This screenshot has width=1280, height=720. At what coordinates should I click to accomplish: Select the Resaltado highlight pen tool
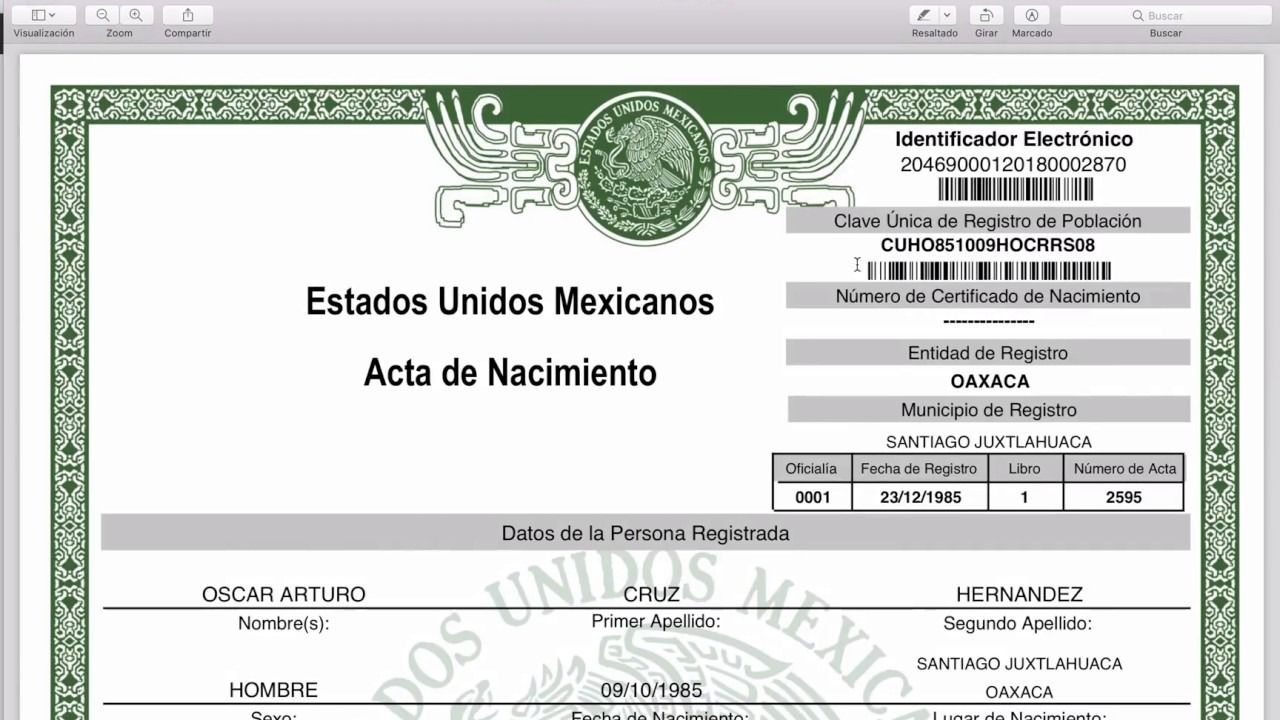tap(924, 15)
